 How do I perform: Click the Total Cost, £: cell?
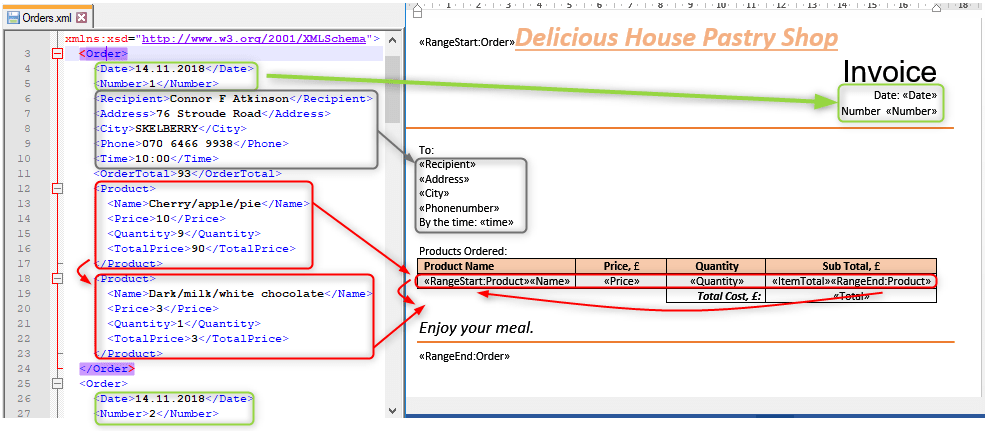point(716,296)
